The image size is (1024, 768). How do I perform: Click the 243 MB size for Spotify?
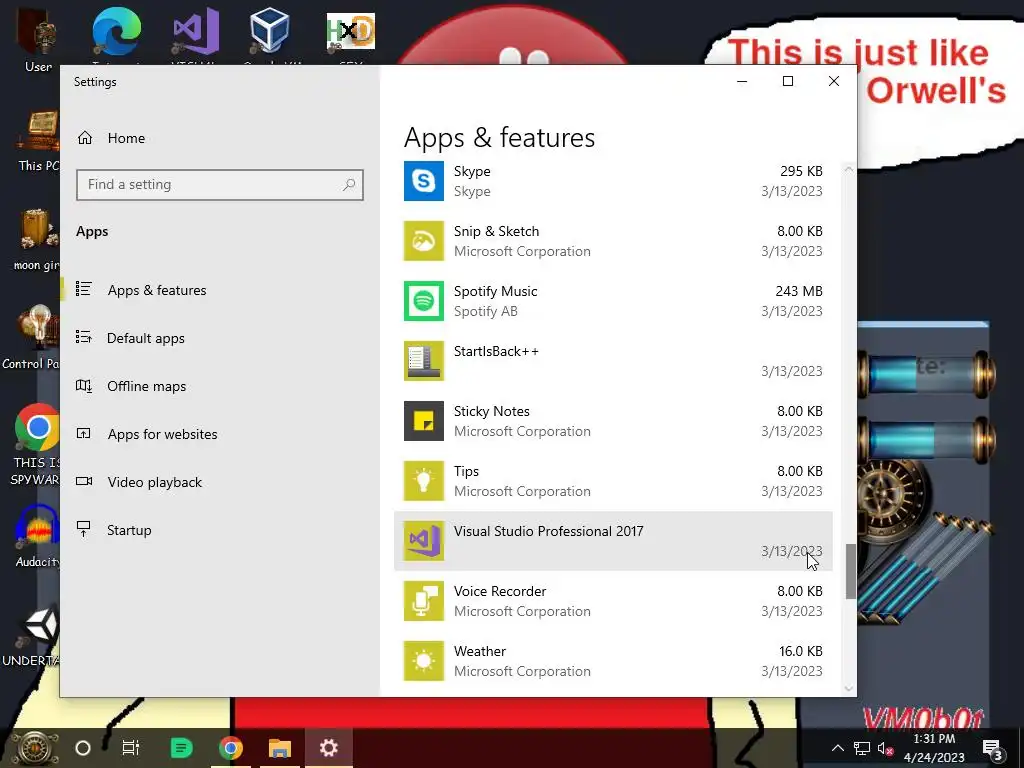click(799, 291)
